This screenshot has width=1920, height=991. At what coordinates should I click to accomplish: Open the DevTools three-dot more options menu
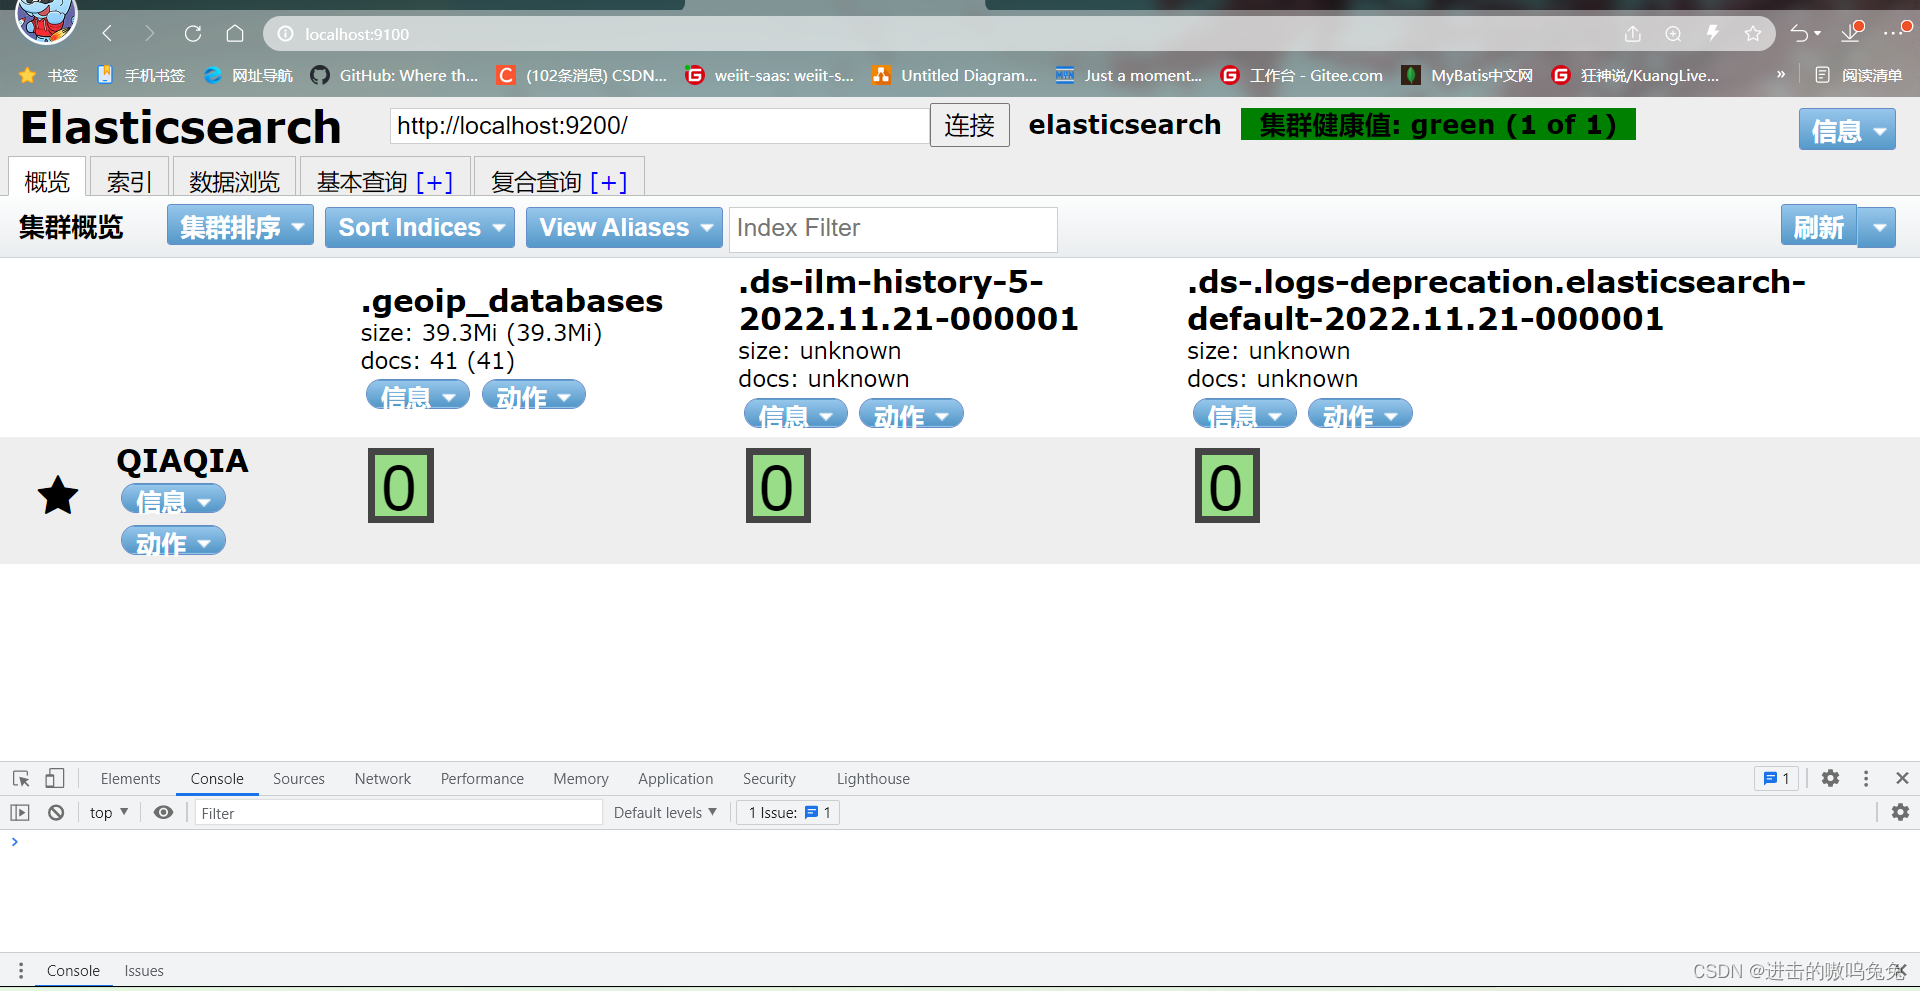pos(1866,778)
